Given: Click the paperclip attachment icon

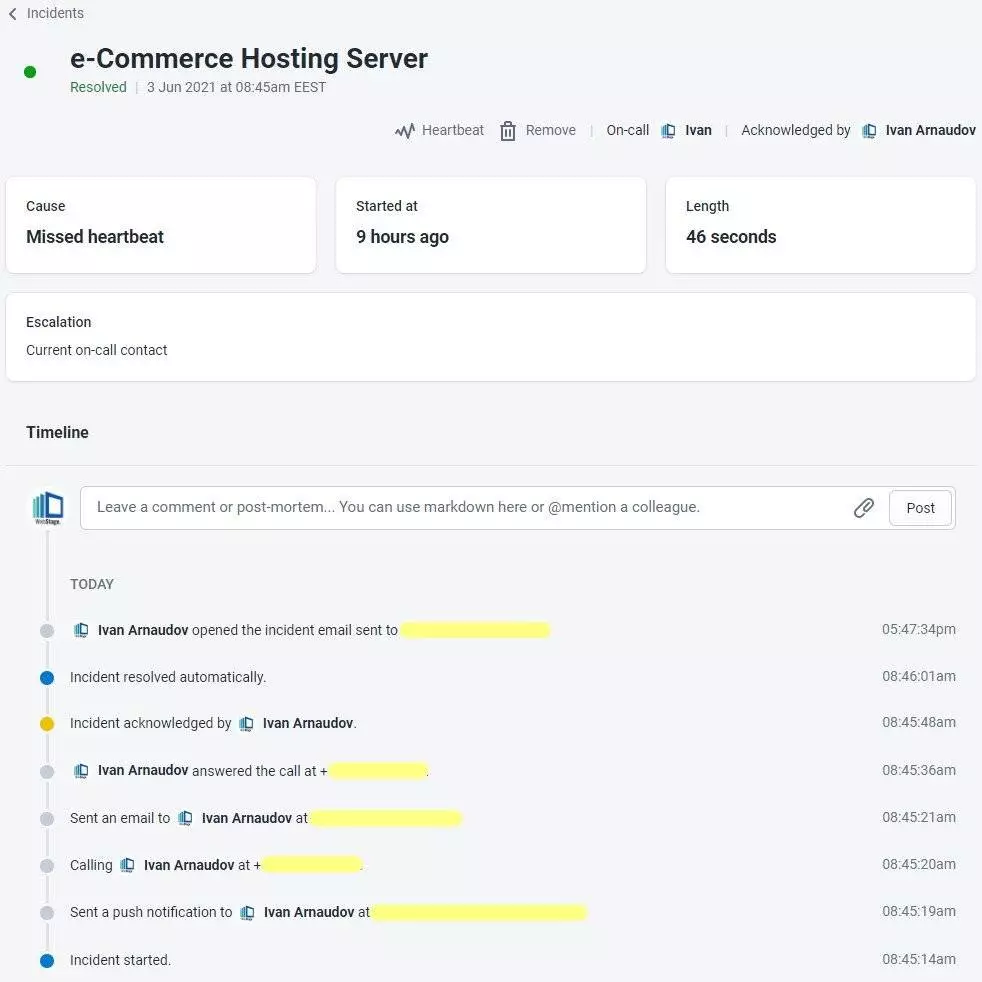Looking at the screenshot, I should (x=864, y=508).
